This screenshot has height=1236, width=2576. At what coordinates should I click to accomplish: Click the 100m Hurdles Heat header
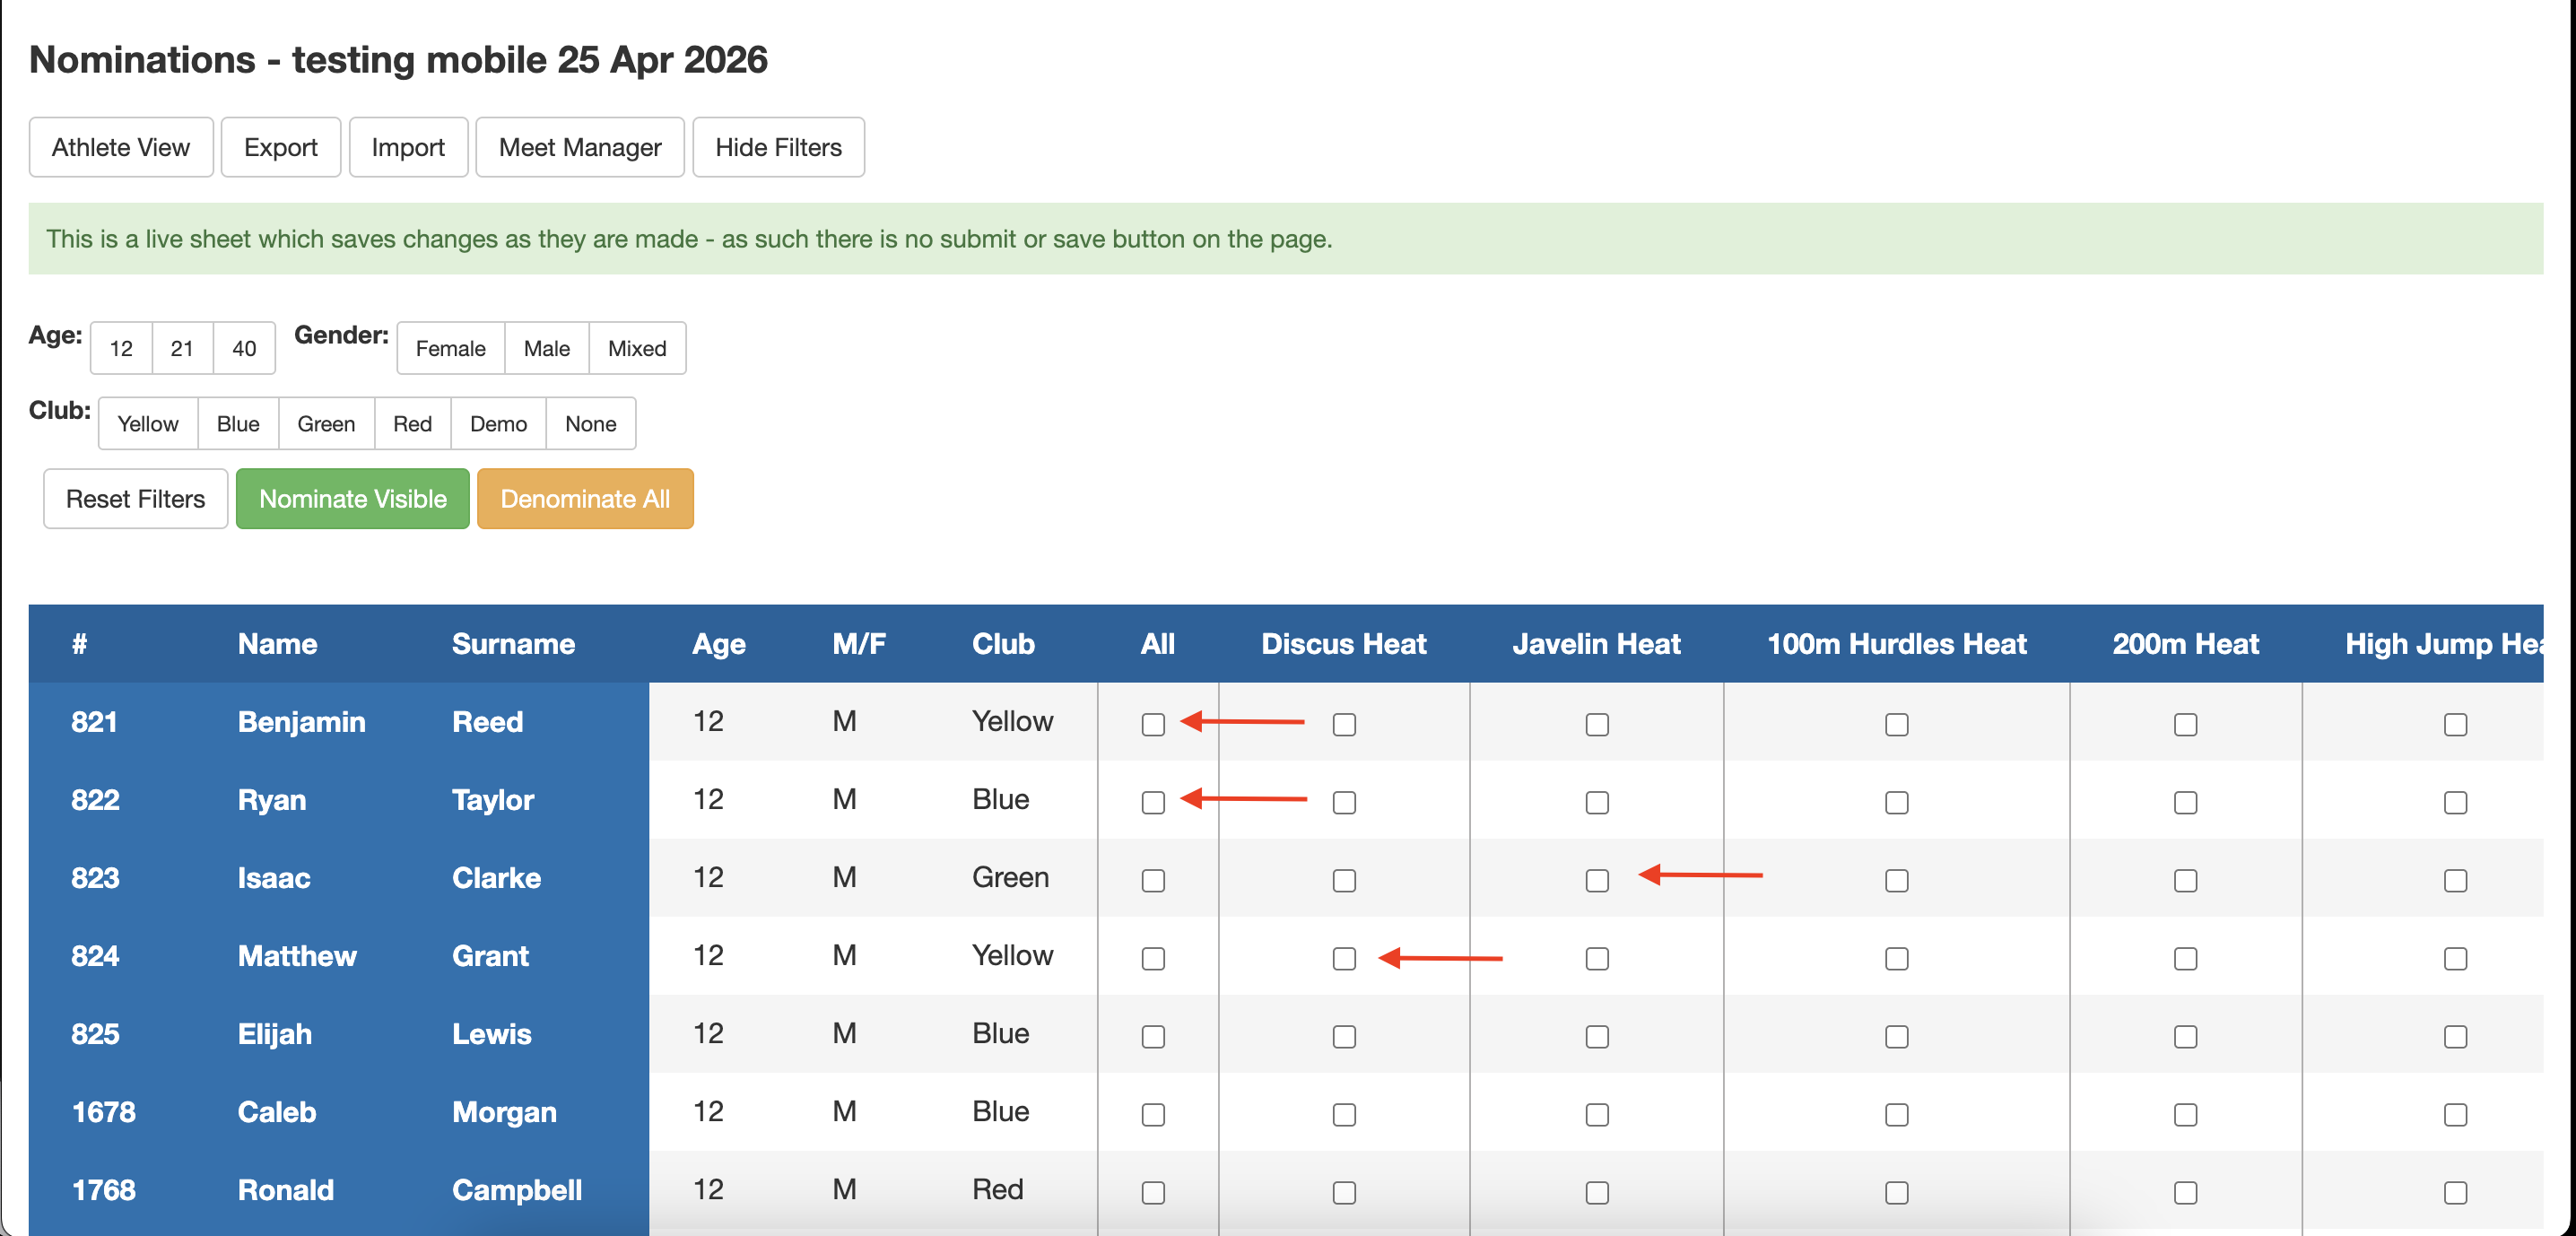coord(1897,644)
